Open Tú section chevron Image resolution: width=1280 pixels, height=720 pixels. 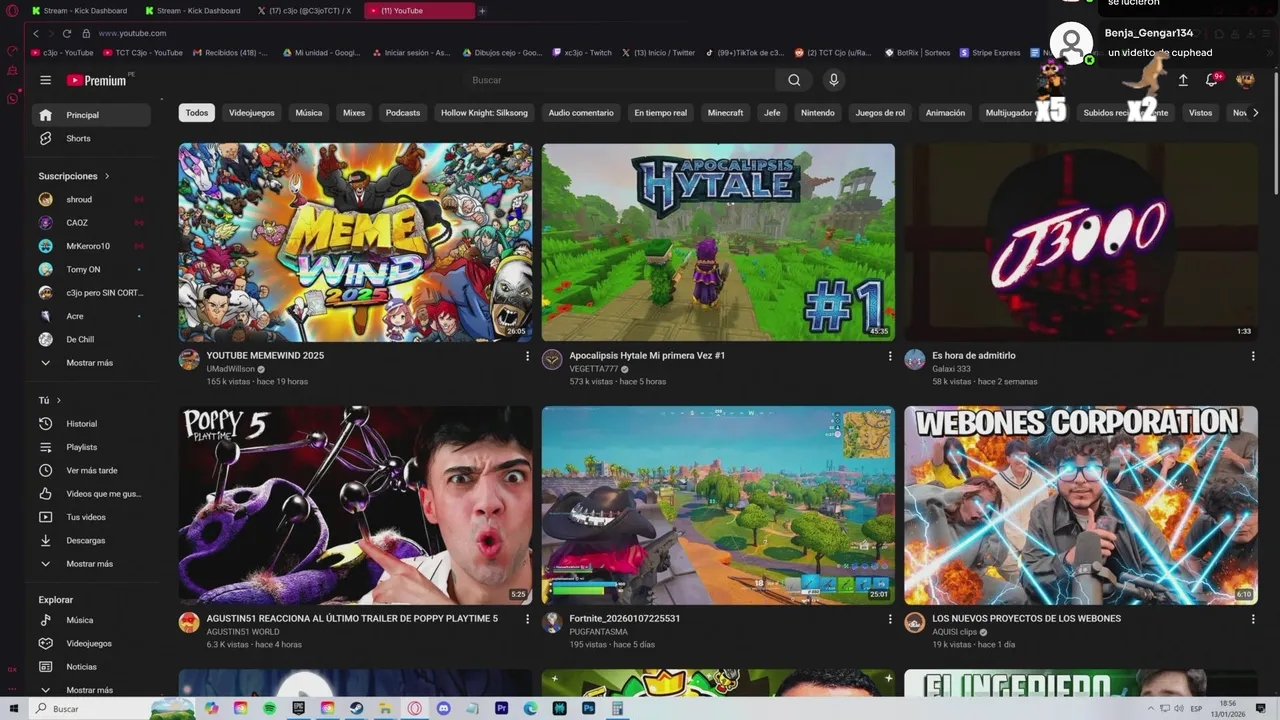click(58, 400)
